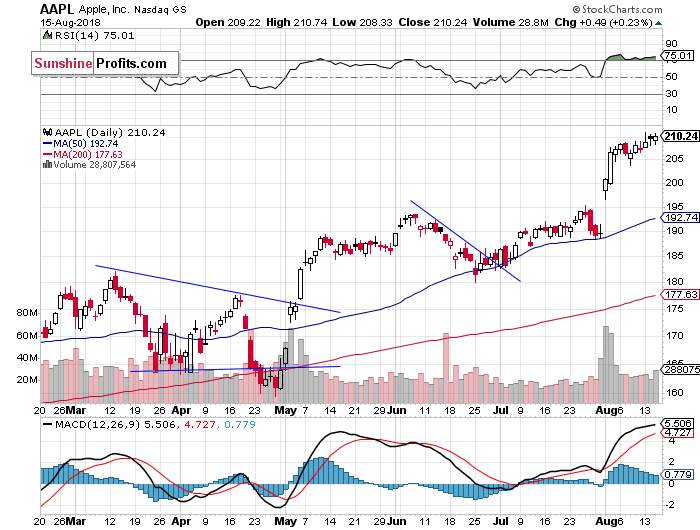Viewport: 700px width, 530px height.
Task: Click the 80M volume axis label
Action: 27,313
